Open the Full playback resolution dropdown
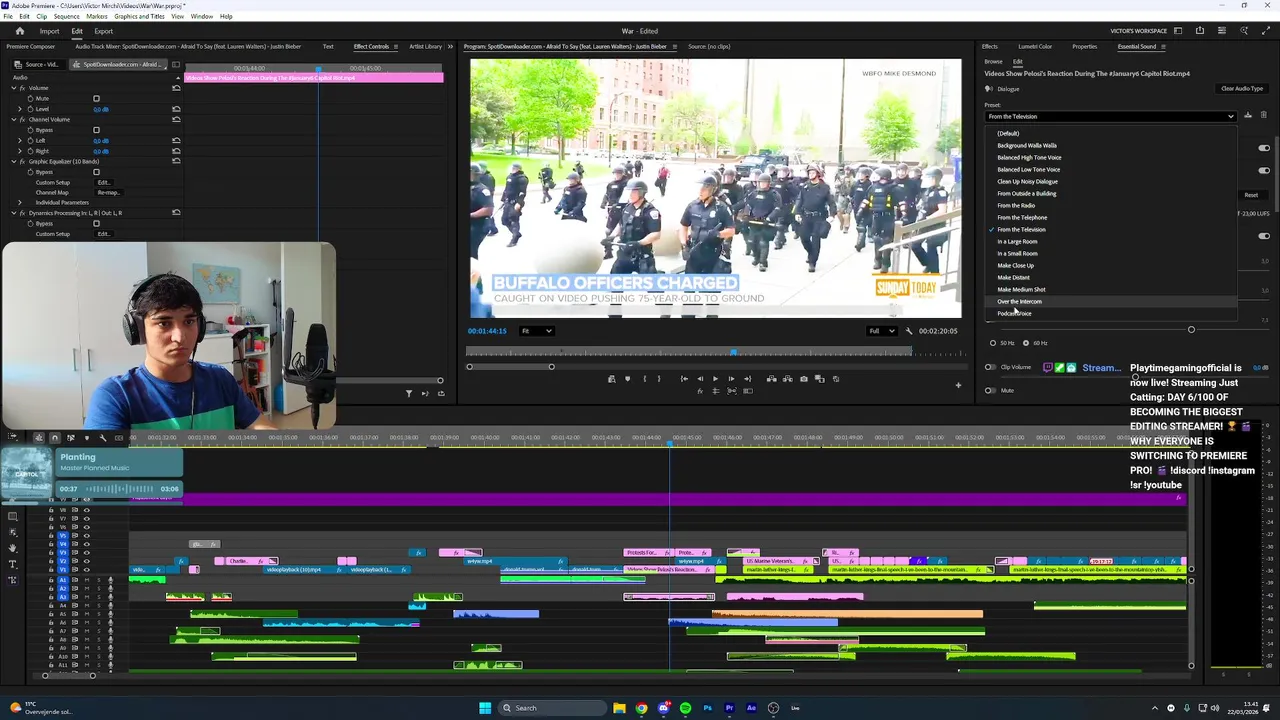This screenshot has width=1280, height=720. (x=880, y=331)
